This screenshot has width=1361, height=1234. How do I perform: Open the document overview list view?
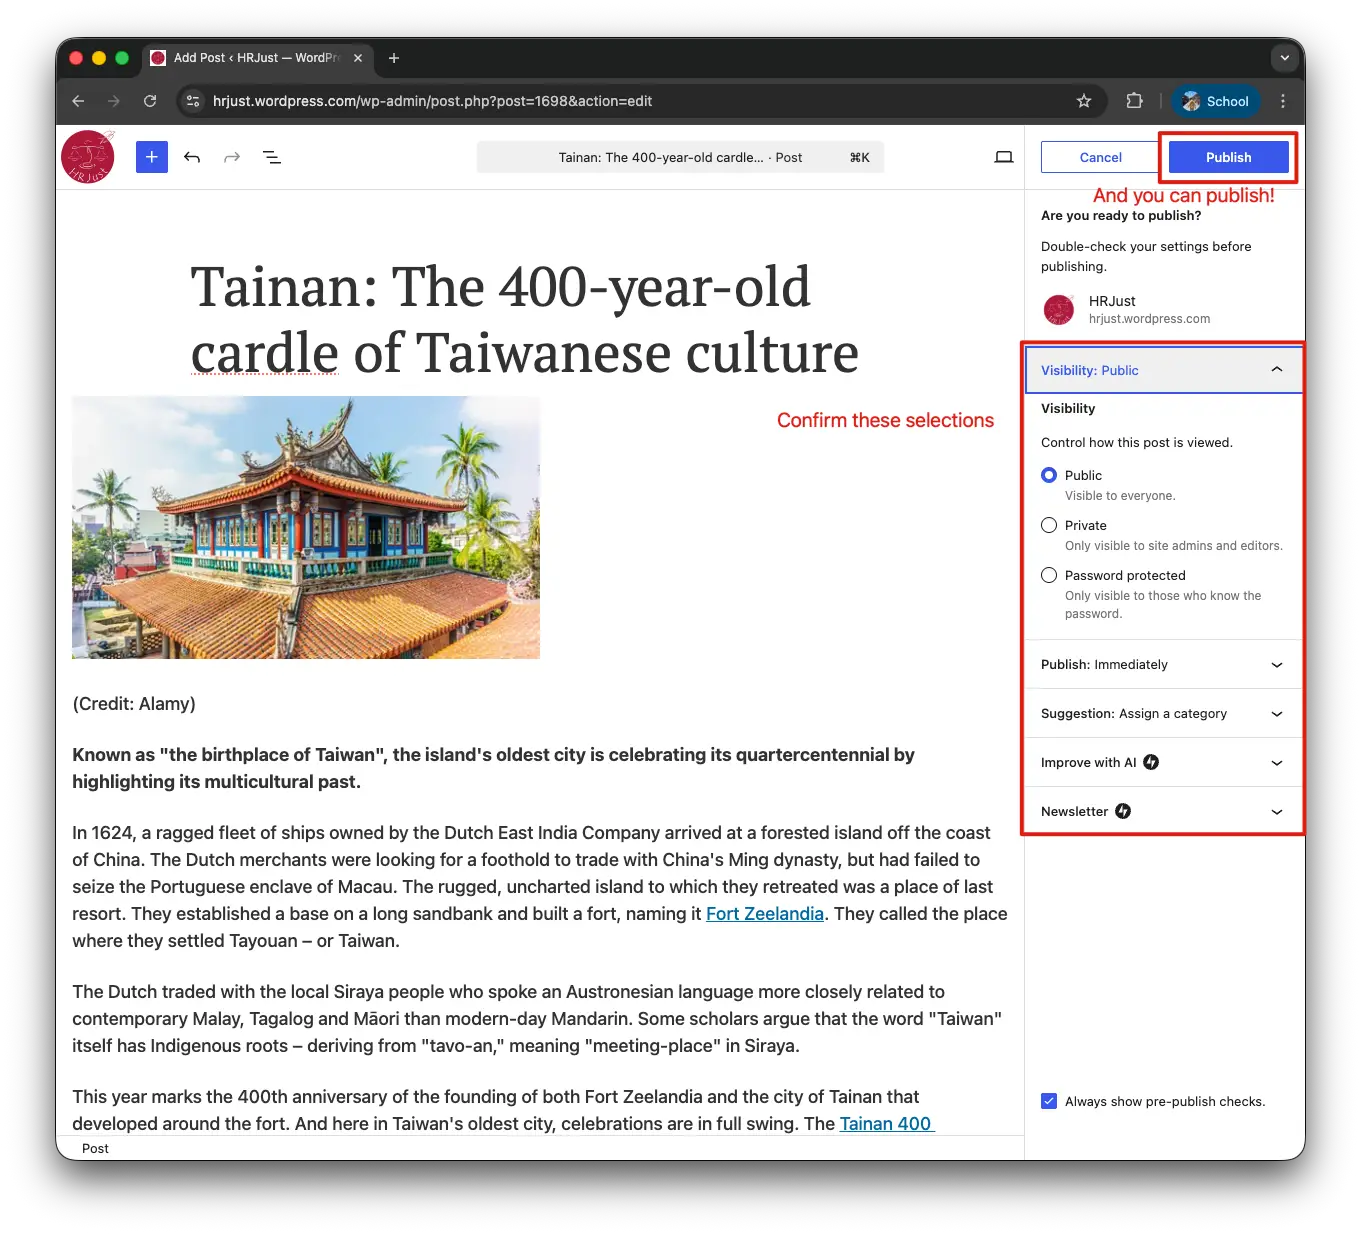[x=272, y=157]
